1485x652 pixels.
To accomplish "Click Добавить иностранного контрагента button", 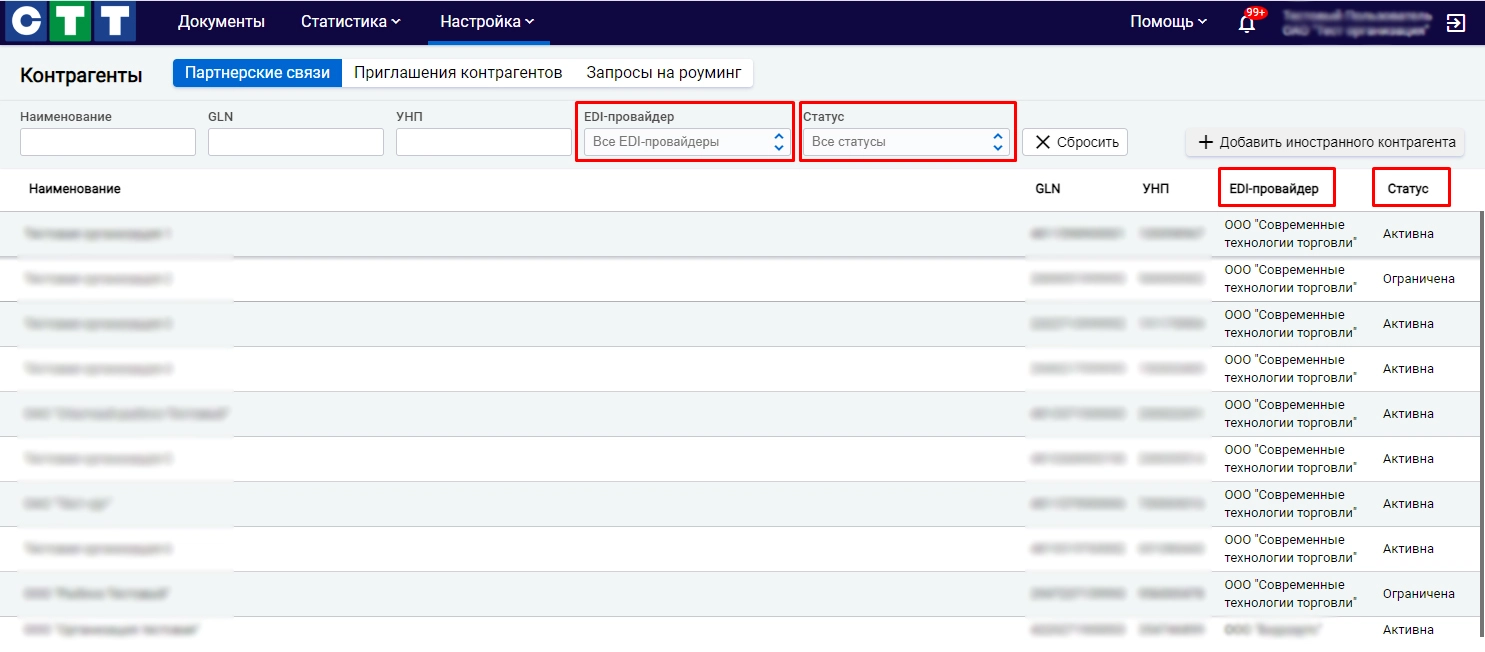I will (1325, 142).
